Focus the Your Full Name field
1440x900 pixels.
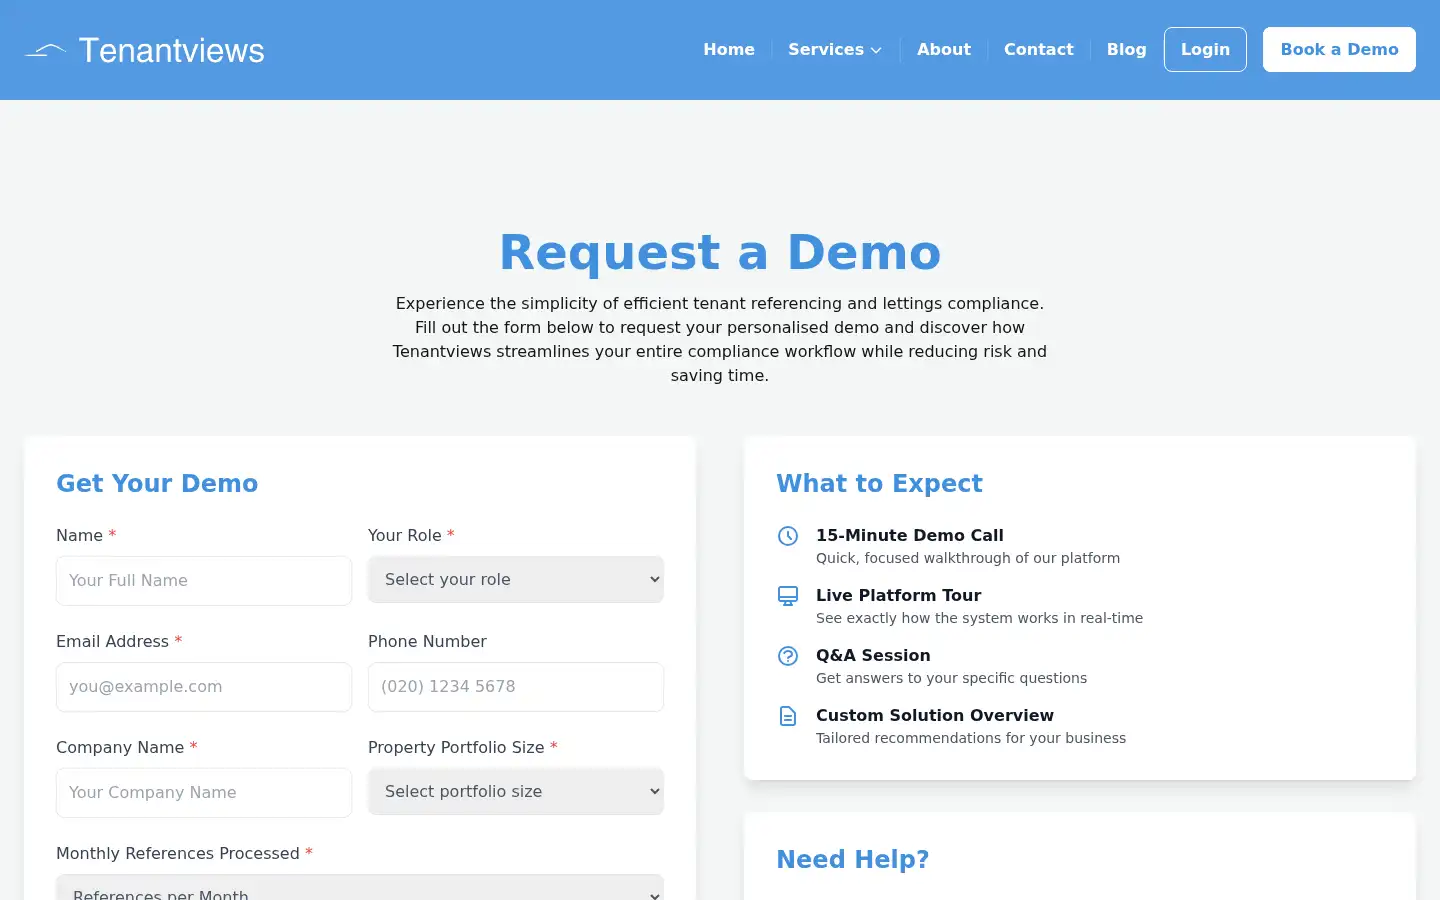pyautogui.click(x=204, y=581)
